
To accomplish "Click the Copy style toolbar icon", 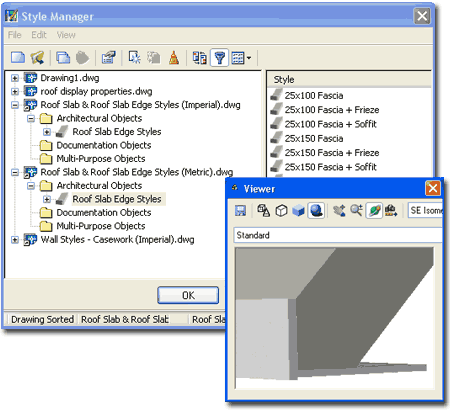I will 63,58.
